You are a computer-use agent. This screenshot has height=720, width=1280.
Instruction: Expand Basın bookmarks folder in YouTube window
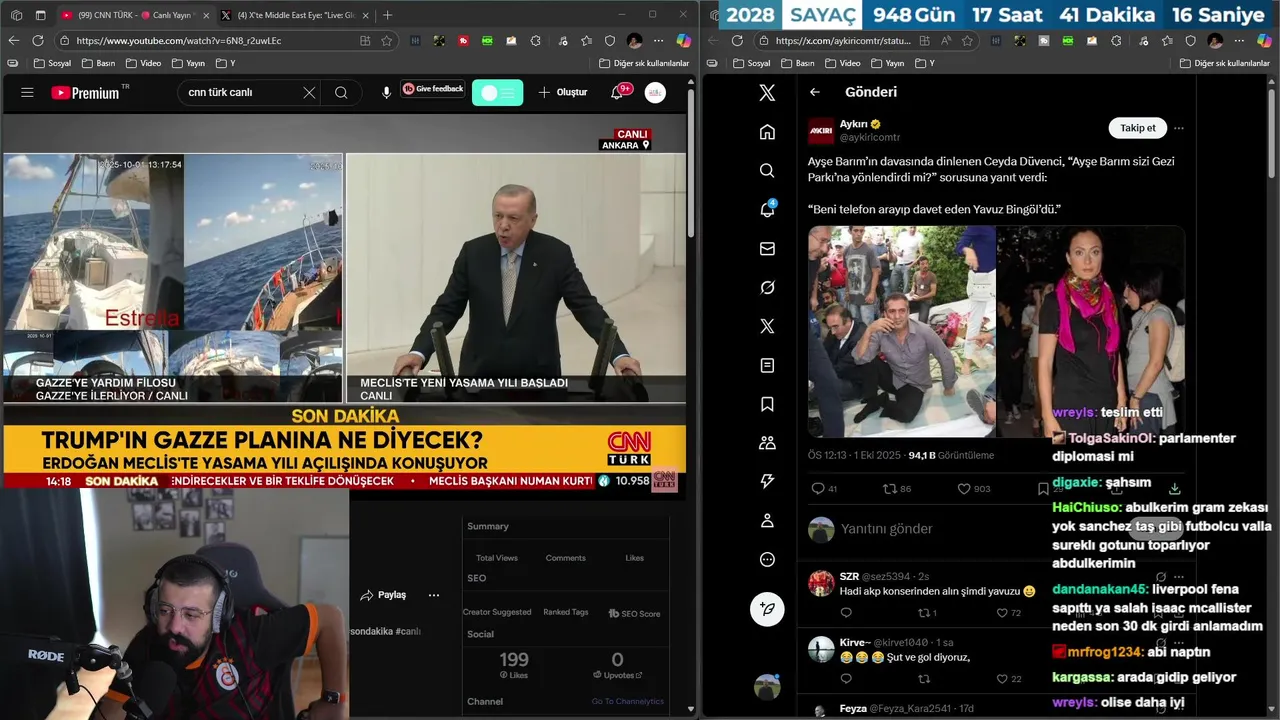(x=97, y=63)
